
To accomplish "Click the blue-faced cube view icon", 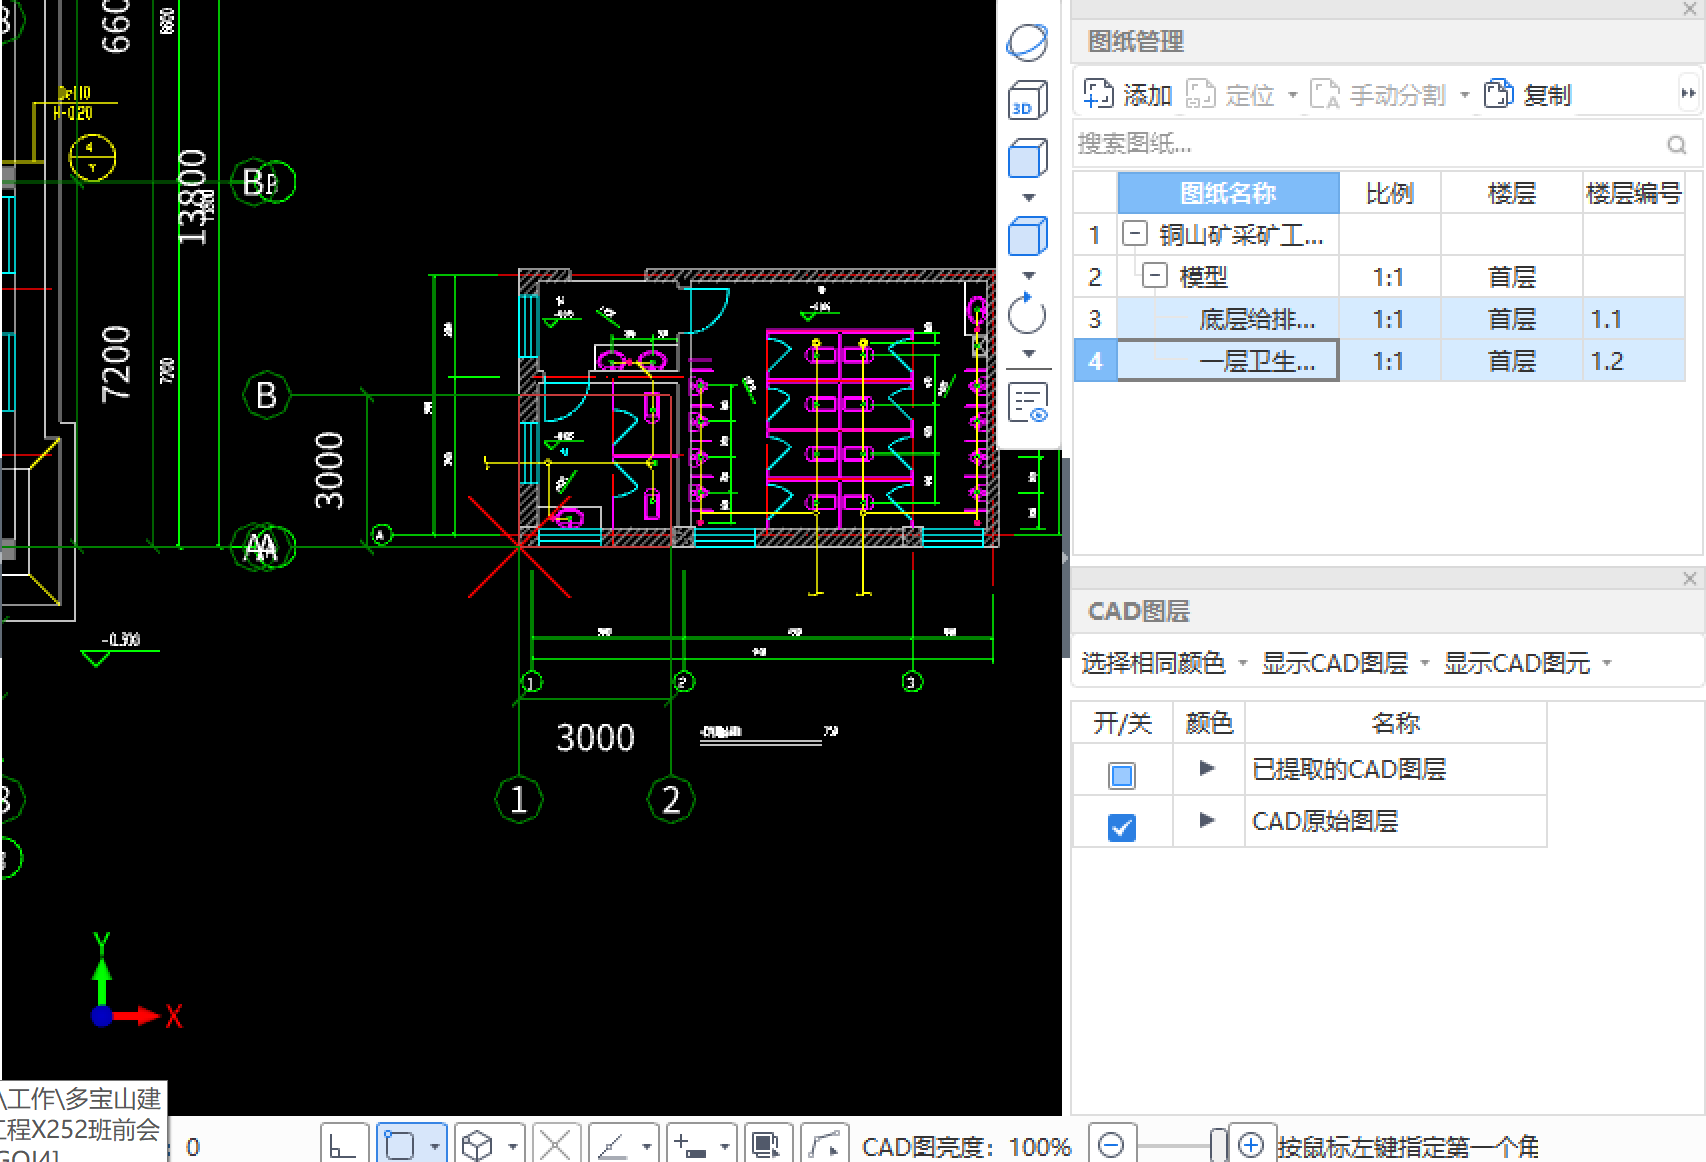I will click(x=1027, y=158).
